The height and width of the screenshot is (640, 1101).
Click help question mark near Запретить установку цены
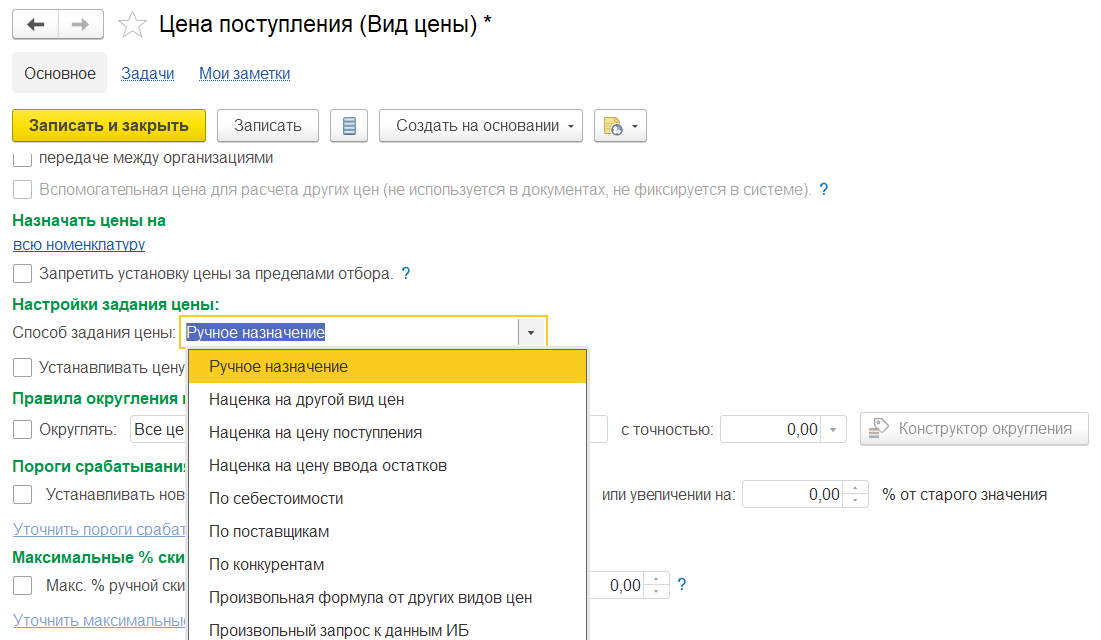pos(406,273)
